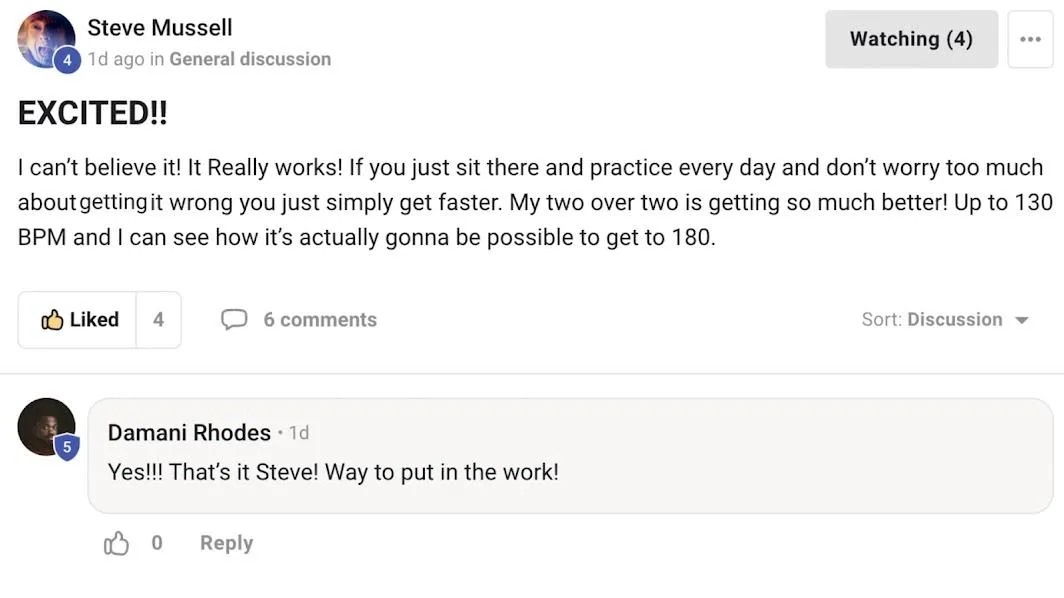Click the thumbs-up icon on the post
The width and height of the screenshot is (1064, 598).
pyautogui.click(x=52, y=320)
